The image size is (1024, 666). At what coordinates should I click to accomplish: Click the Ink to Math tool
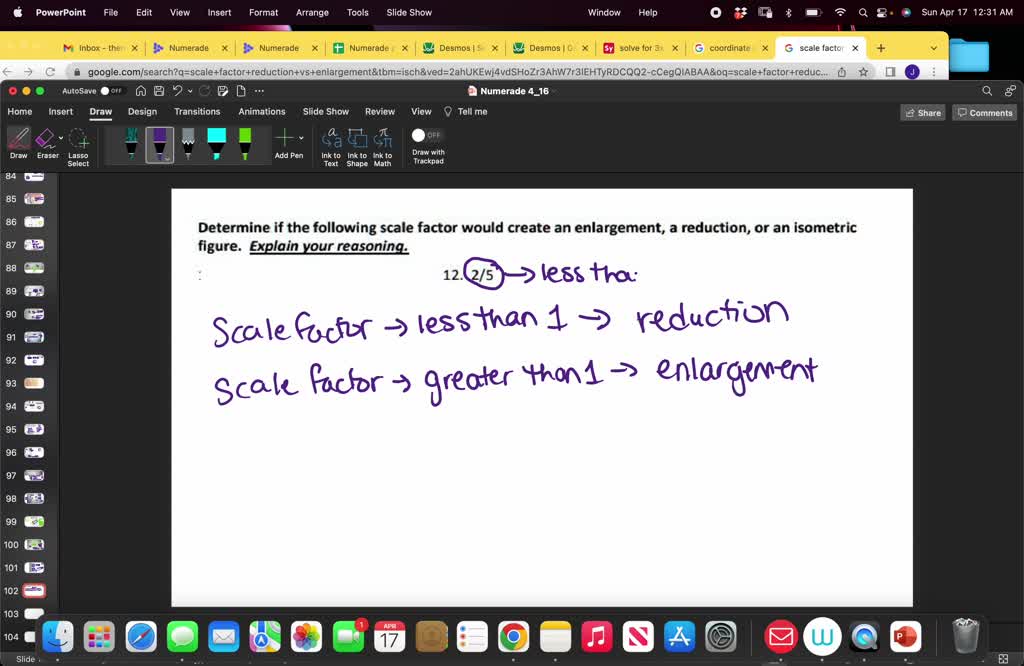click(383, 146)
